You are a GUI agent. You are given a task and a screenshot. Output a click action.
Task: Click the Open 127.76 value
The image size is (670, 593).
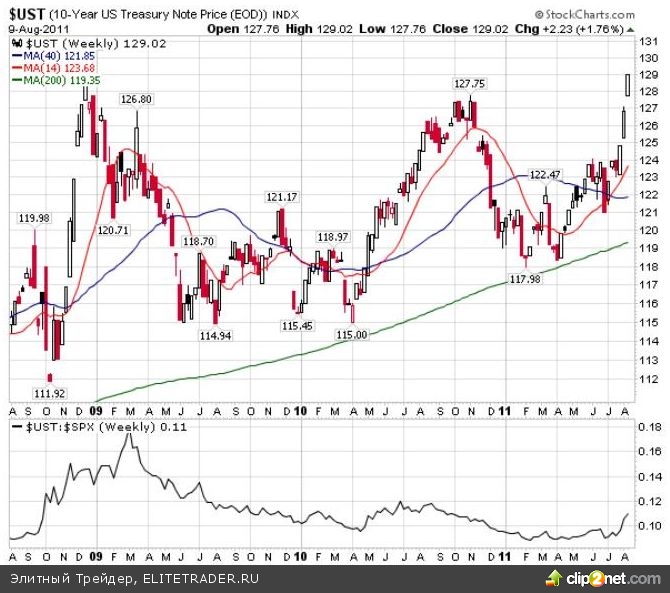coord(243,29)
